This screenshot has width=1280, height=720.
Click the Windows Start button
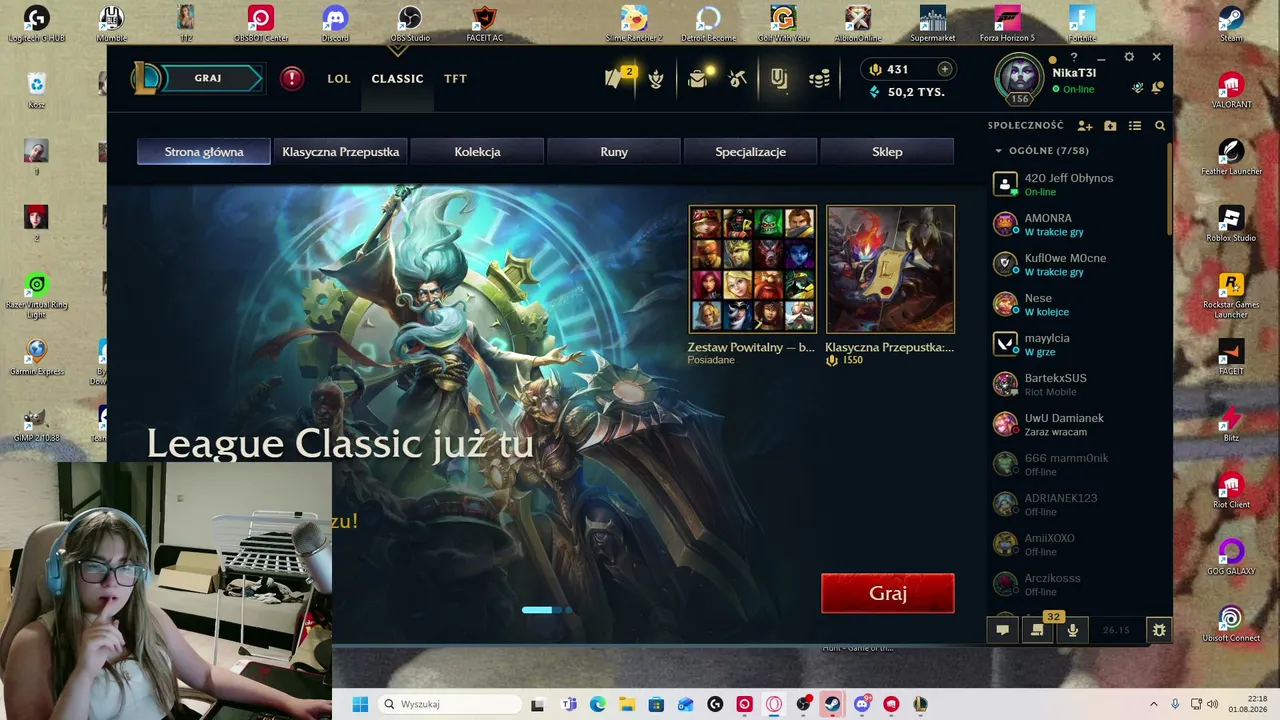pos(360,704)
